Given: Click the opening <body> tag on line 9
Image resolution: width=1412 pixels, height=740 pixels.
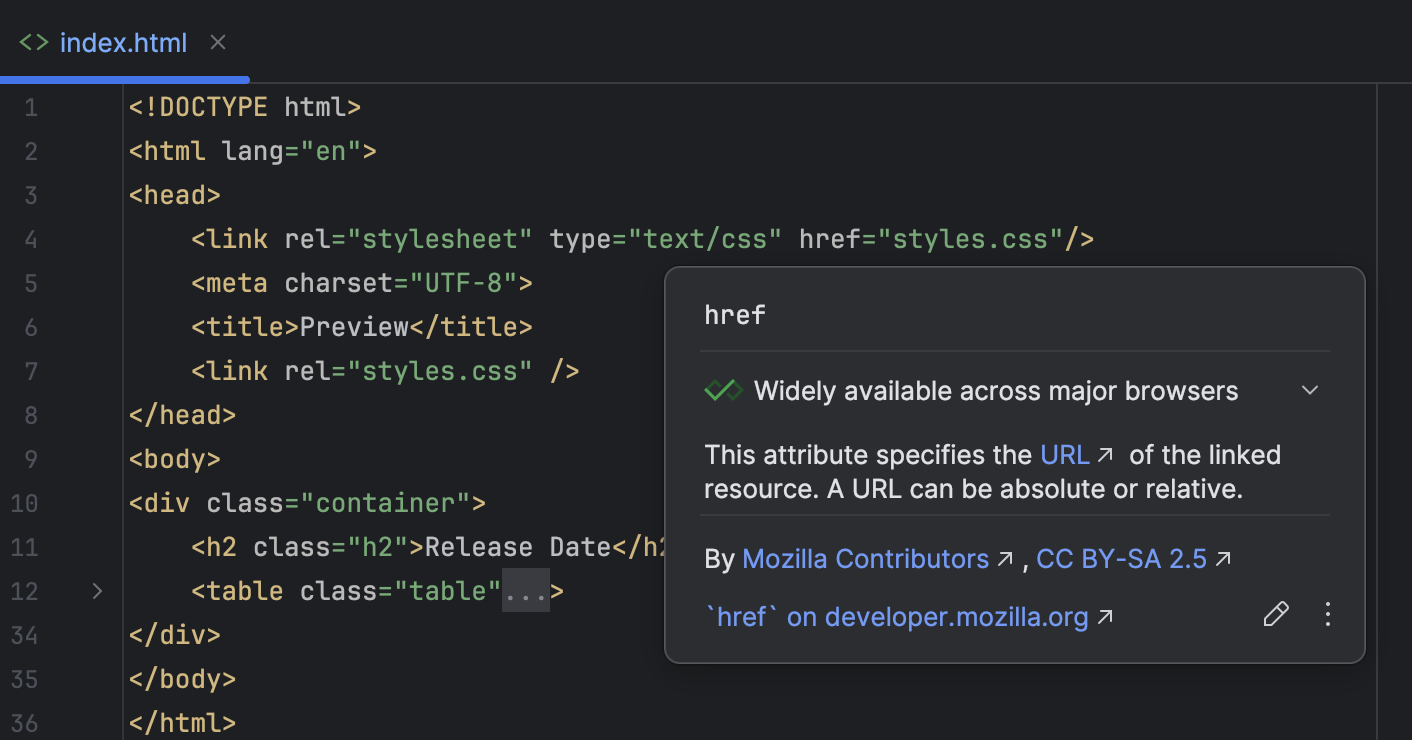Looking at the screenshot, I should (175, 459).
